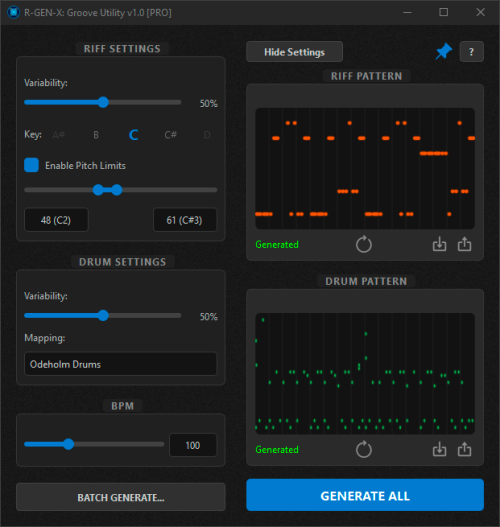
Task: Select key C
Action: (133, 135)
